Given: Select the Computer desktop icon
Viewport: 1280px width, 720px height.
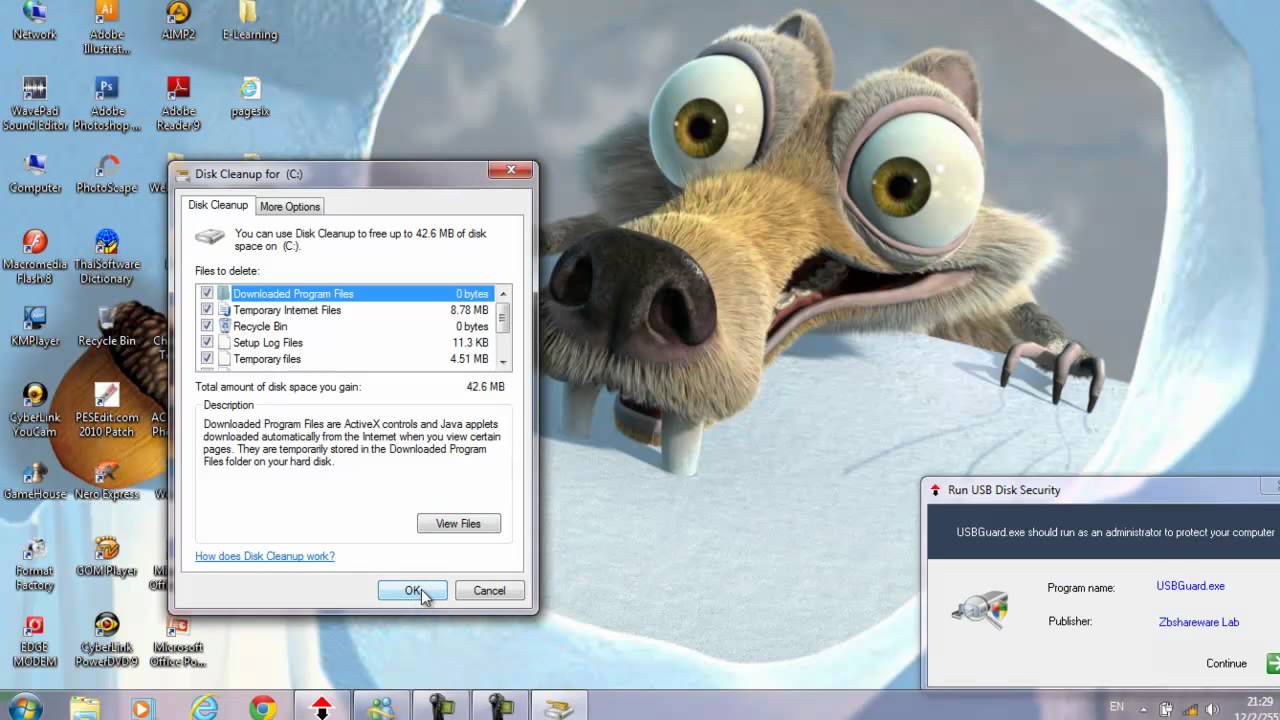Looking at the screenshot, I should 35,173.
